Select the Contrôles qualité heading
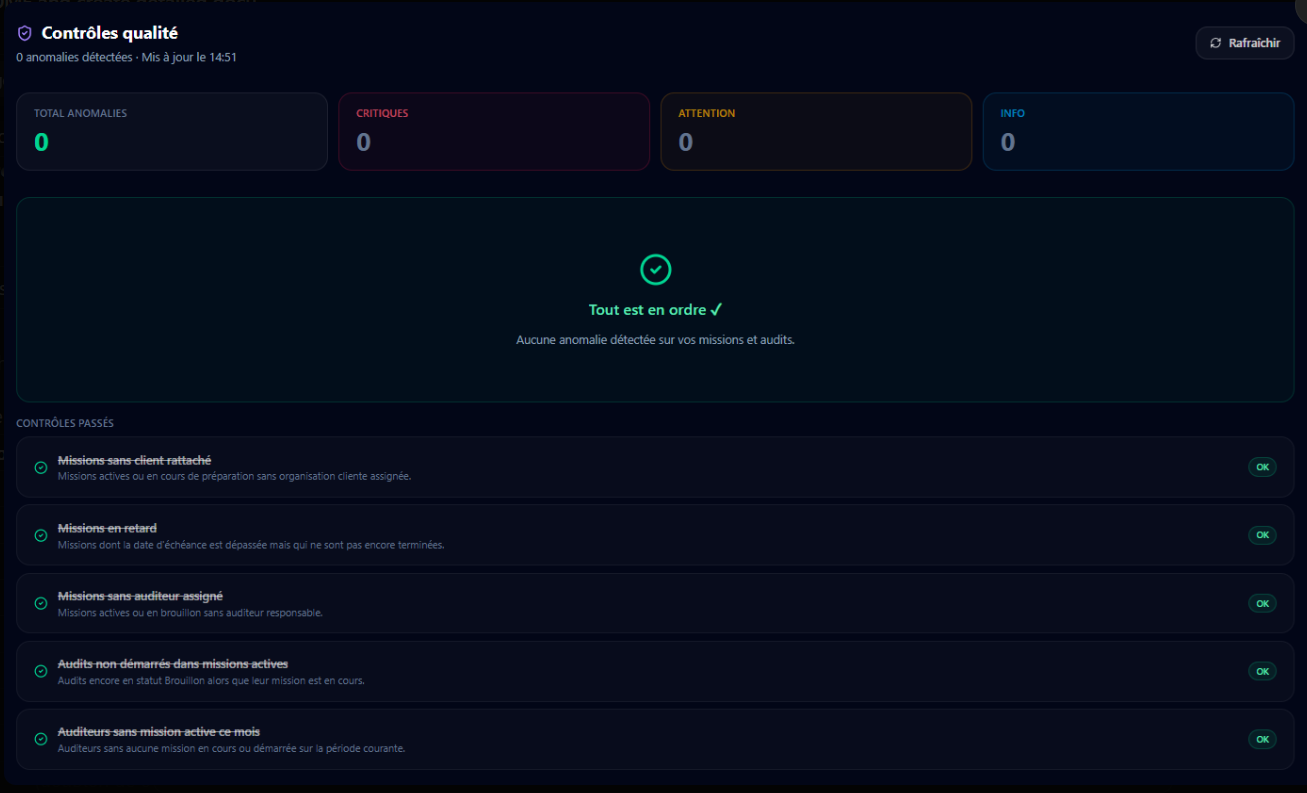The width and height of the screenshot is (1307, 793). pyautogui.click(x=110, y=34)
